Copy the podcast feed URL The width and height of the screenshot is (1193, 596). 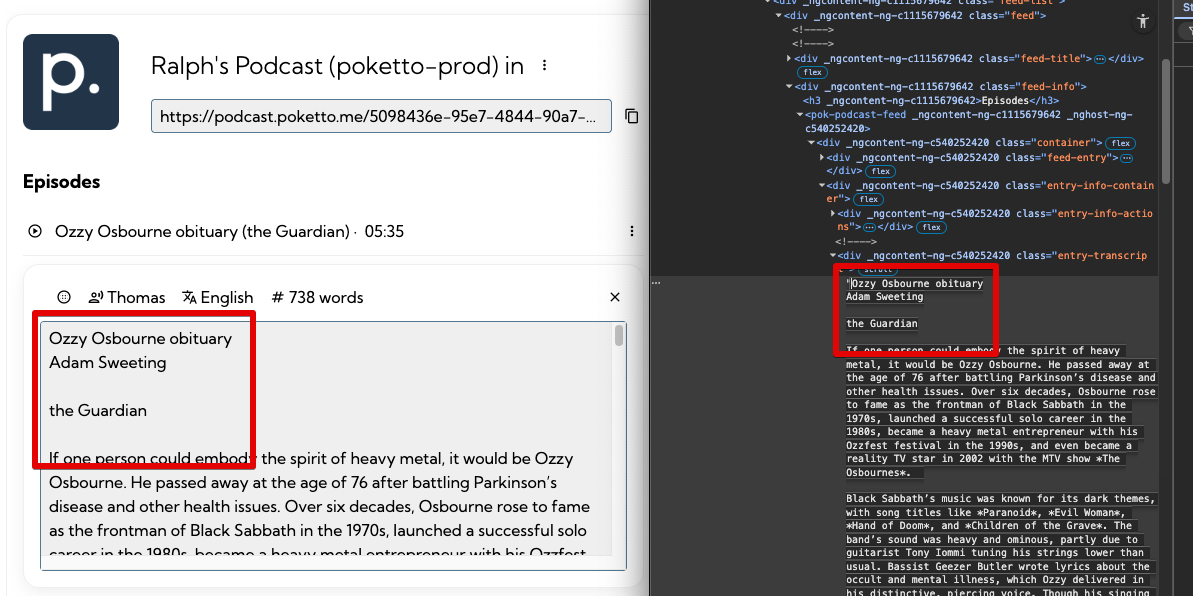pyautogui.click(x=631, y=116)
